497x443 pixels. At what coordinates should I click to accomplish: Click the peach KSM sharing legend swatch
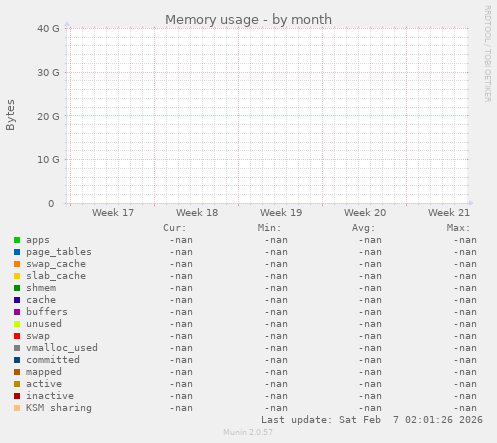17,408
